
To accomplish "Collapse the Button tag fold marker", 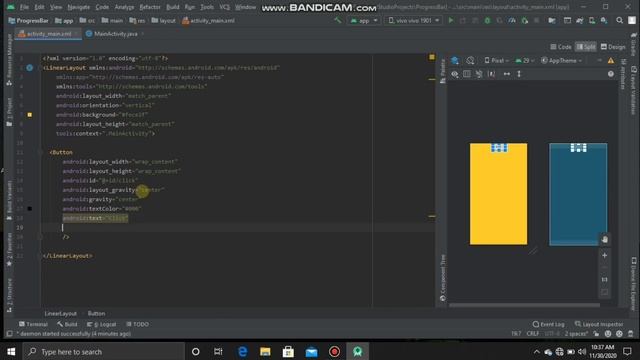I will 40,152.
